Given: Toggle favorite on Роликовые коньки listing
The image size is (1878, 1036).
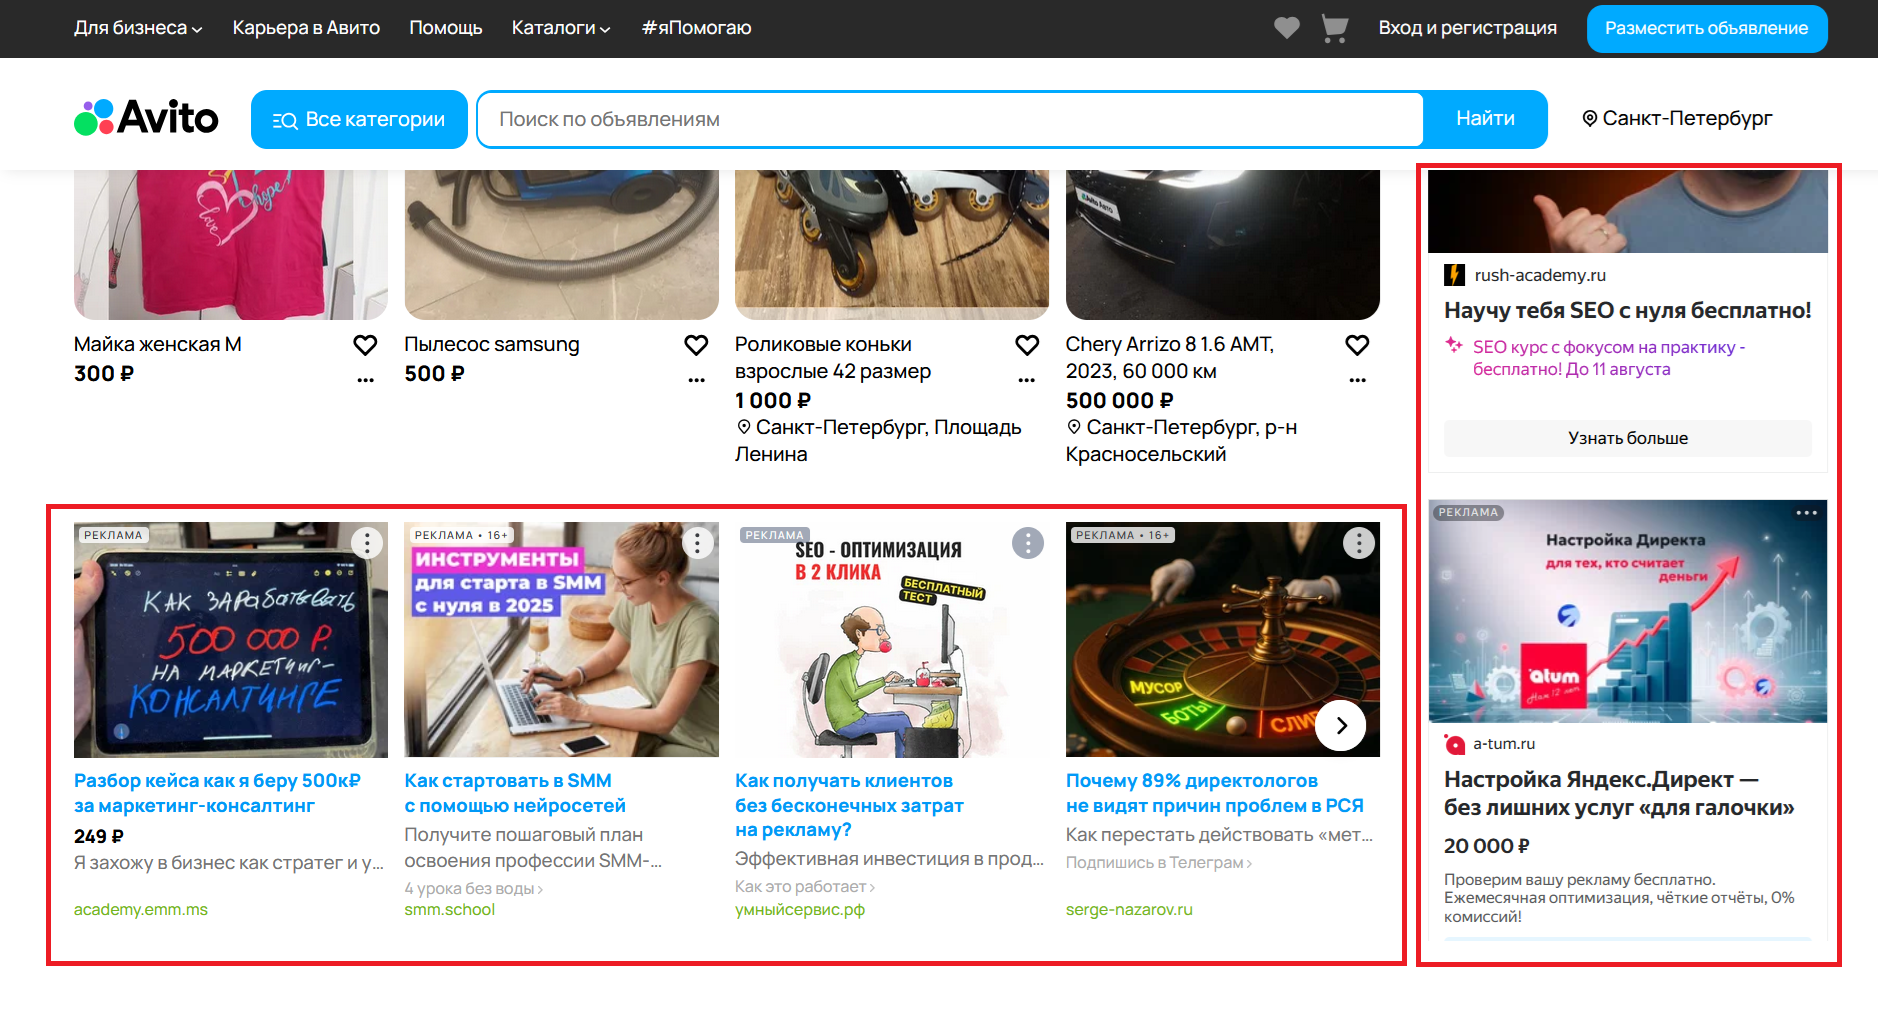Looking at the screenshot, I should pyautogui.click(x=1027, y=345).
